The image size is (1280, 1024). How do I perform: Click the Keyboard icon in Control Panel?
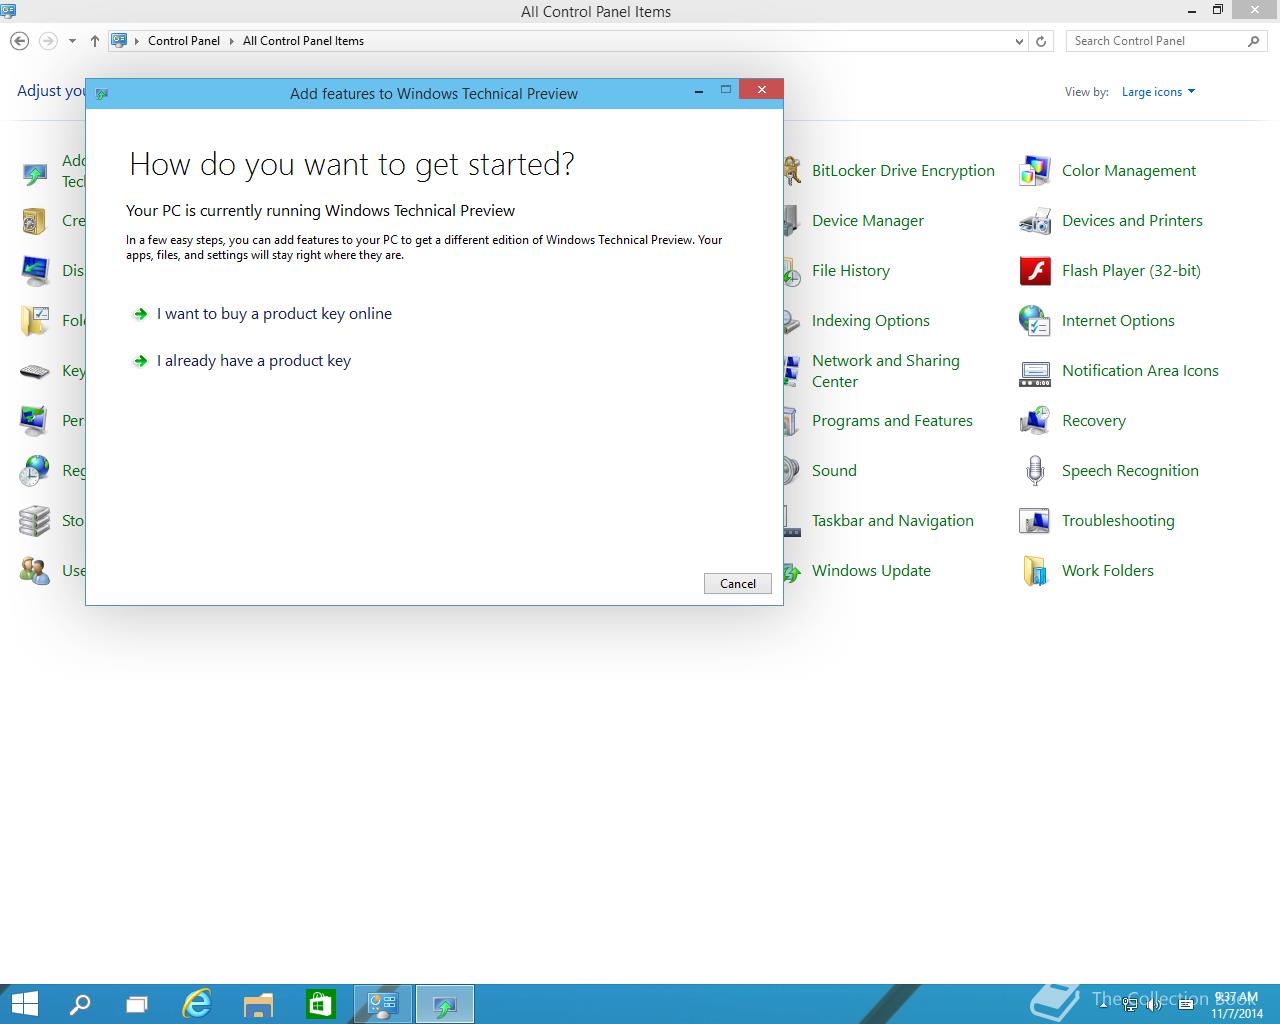[35, 372]
